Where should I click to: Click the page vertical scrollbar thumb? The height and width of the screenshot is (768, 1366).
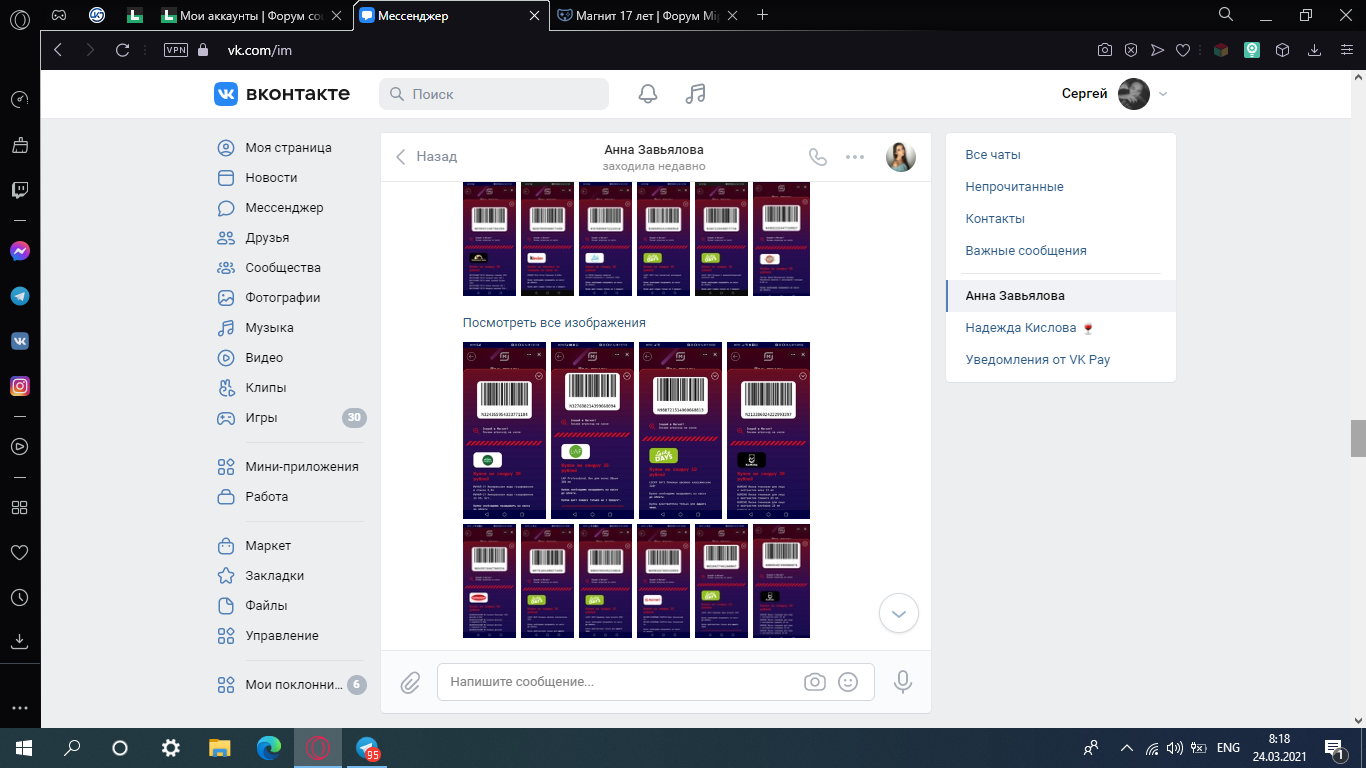click(1358, 437)
